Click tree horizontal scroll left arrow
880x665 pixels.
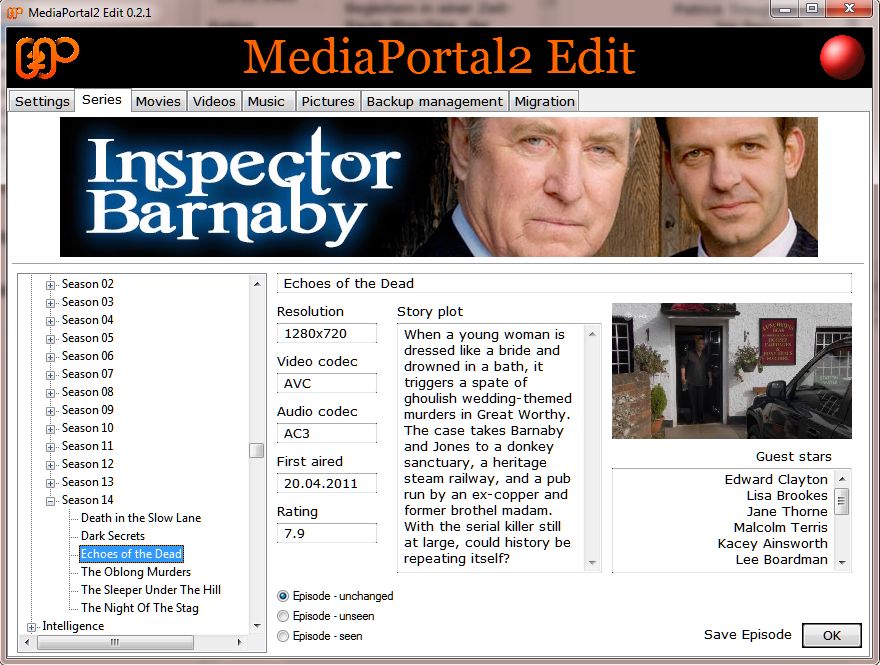coord(28,642)
